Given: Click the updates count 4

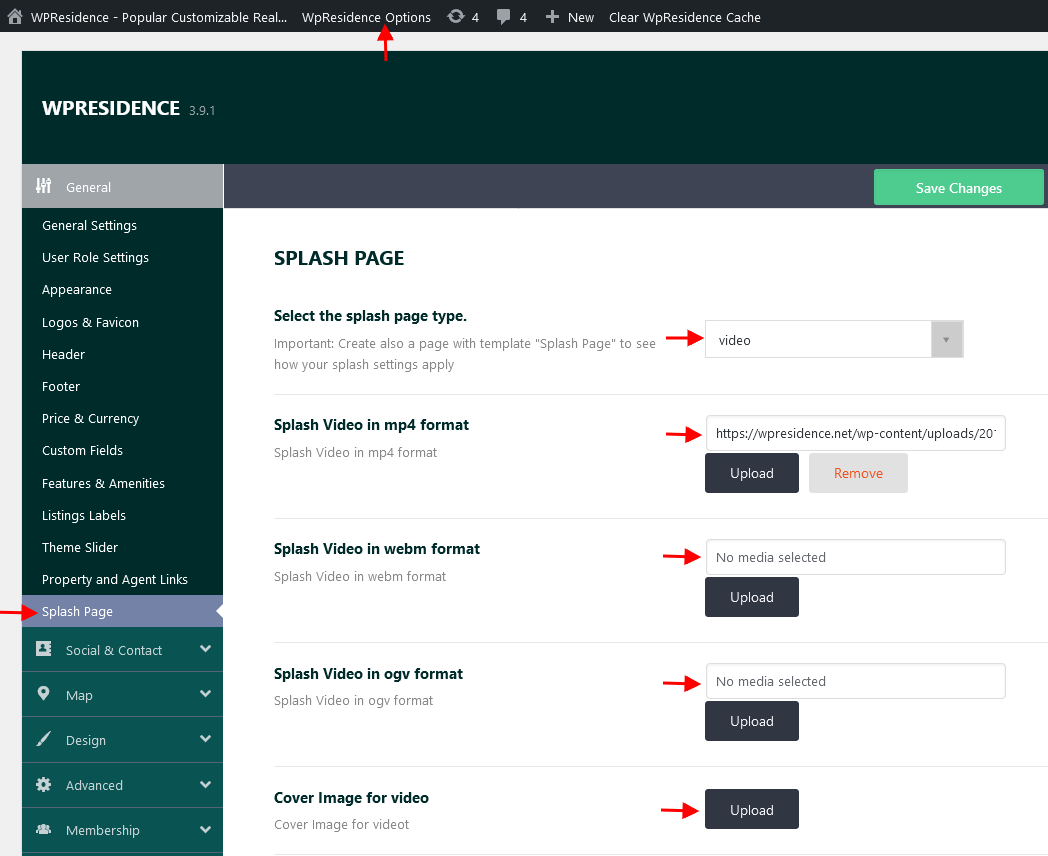Looking at the screenshot, I should click(475, 18).
